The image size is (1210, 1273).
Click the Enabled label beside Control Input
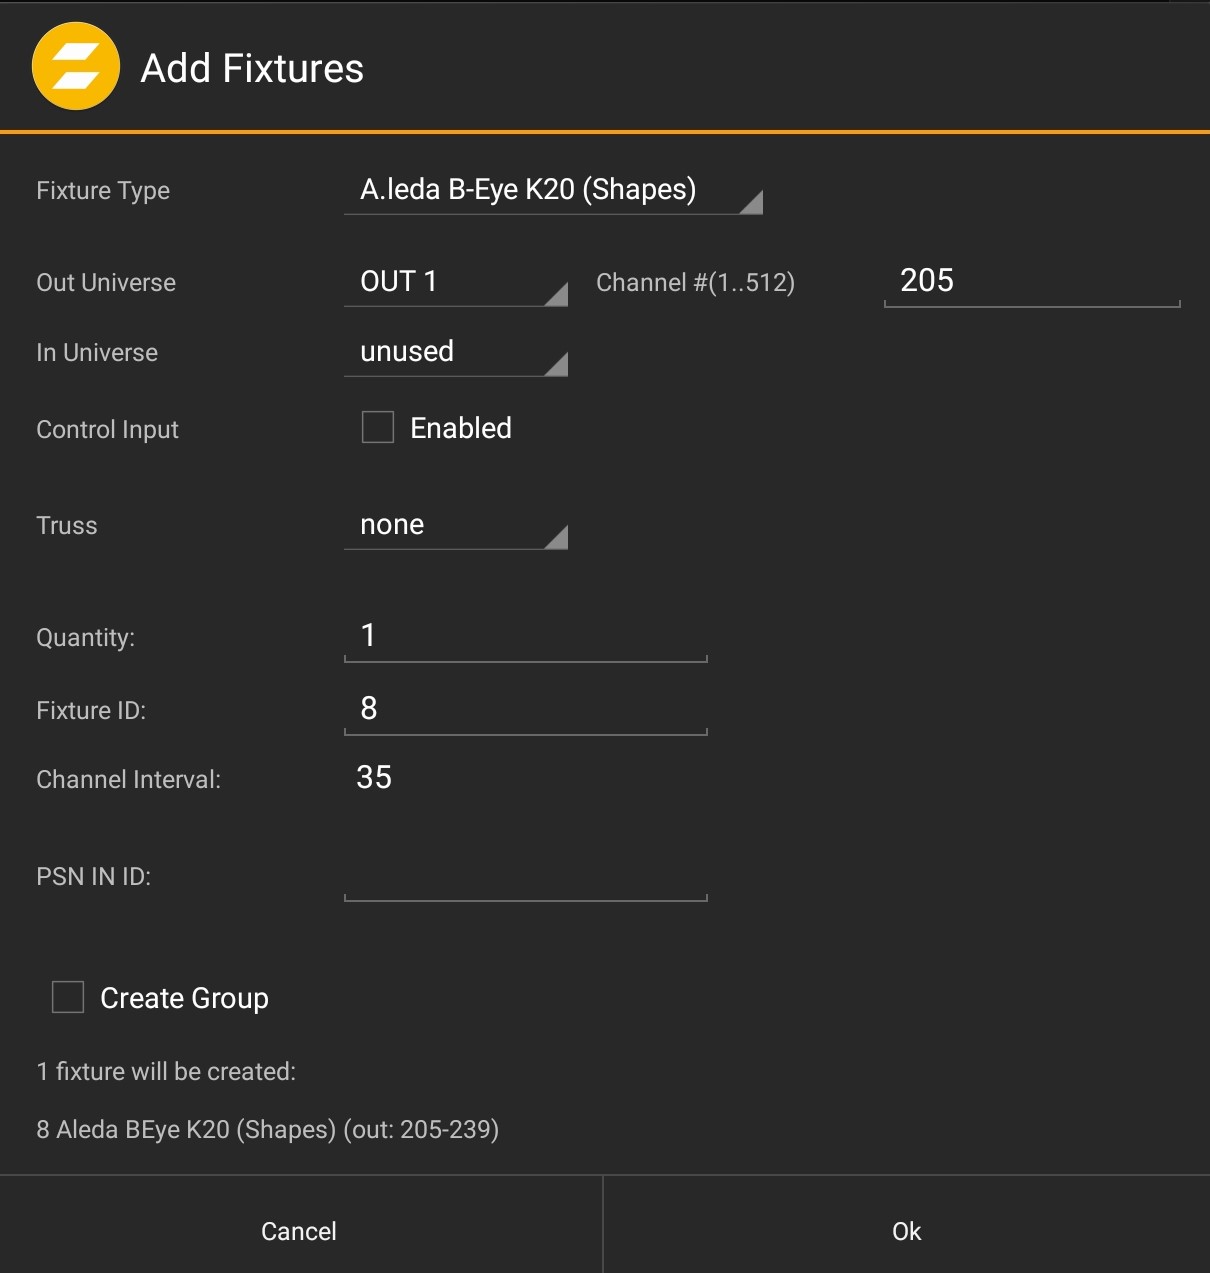coord(461,428)
